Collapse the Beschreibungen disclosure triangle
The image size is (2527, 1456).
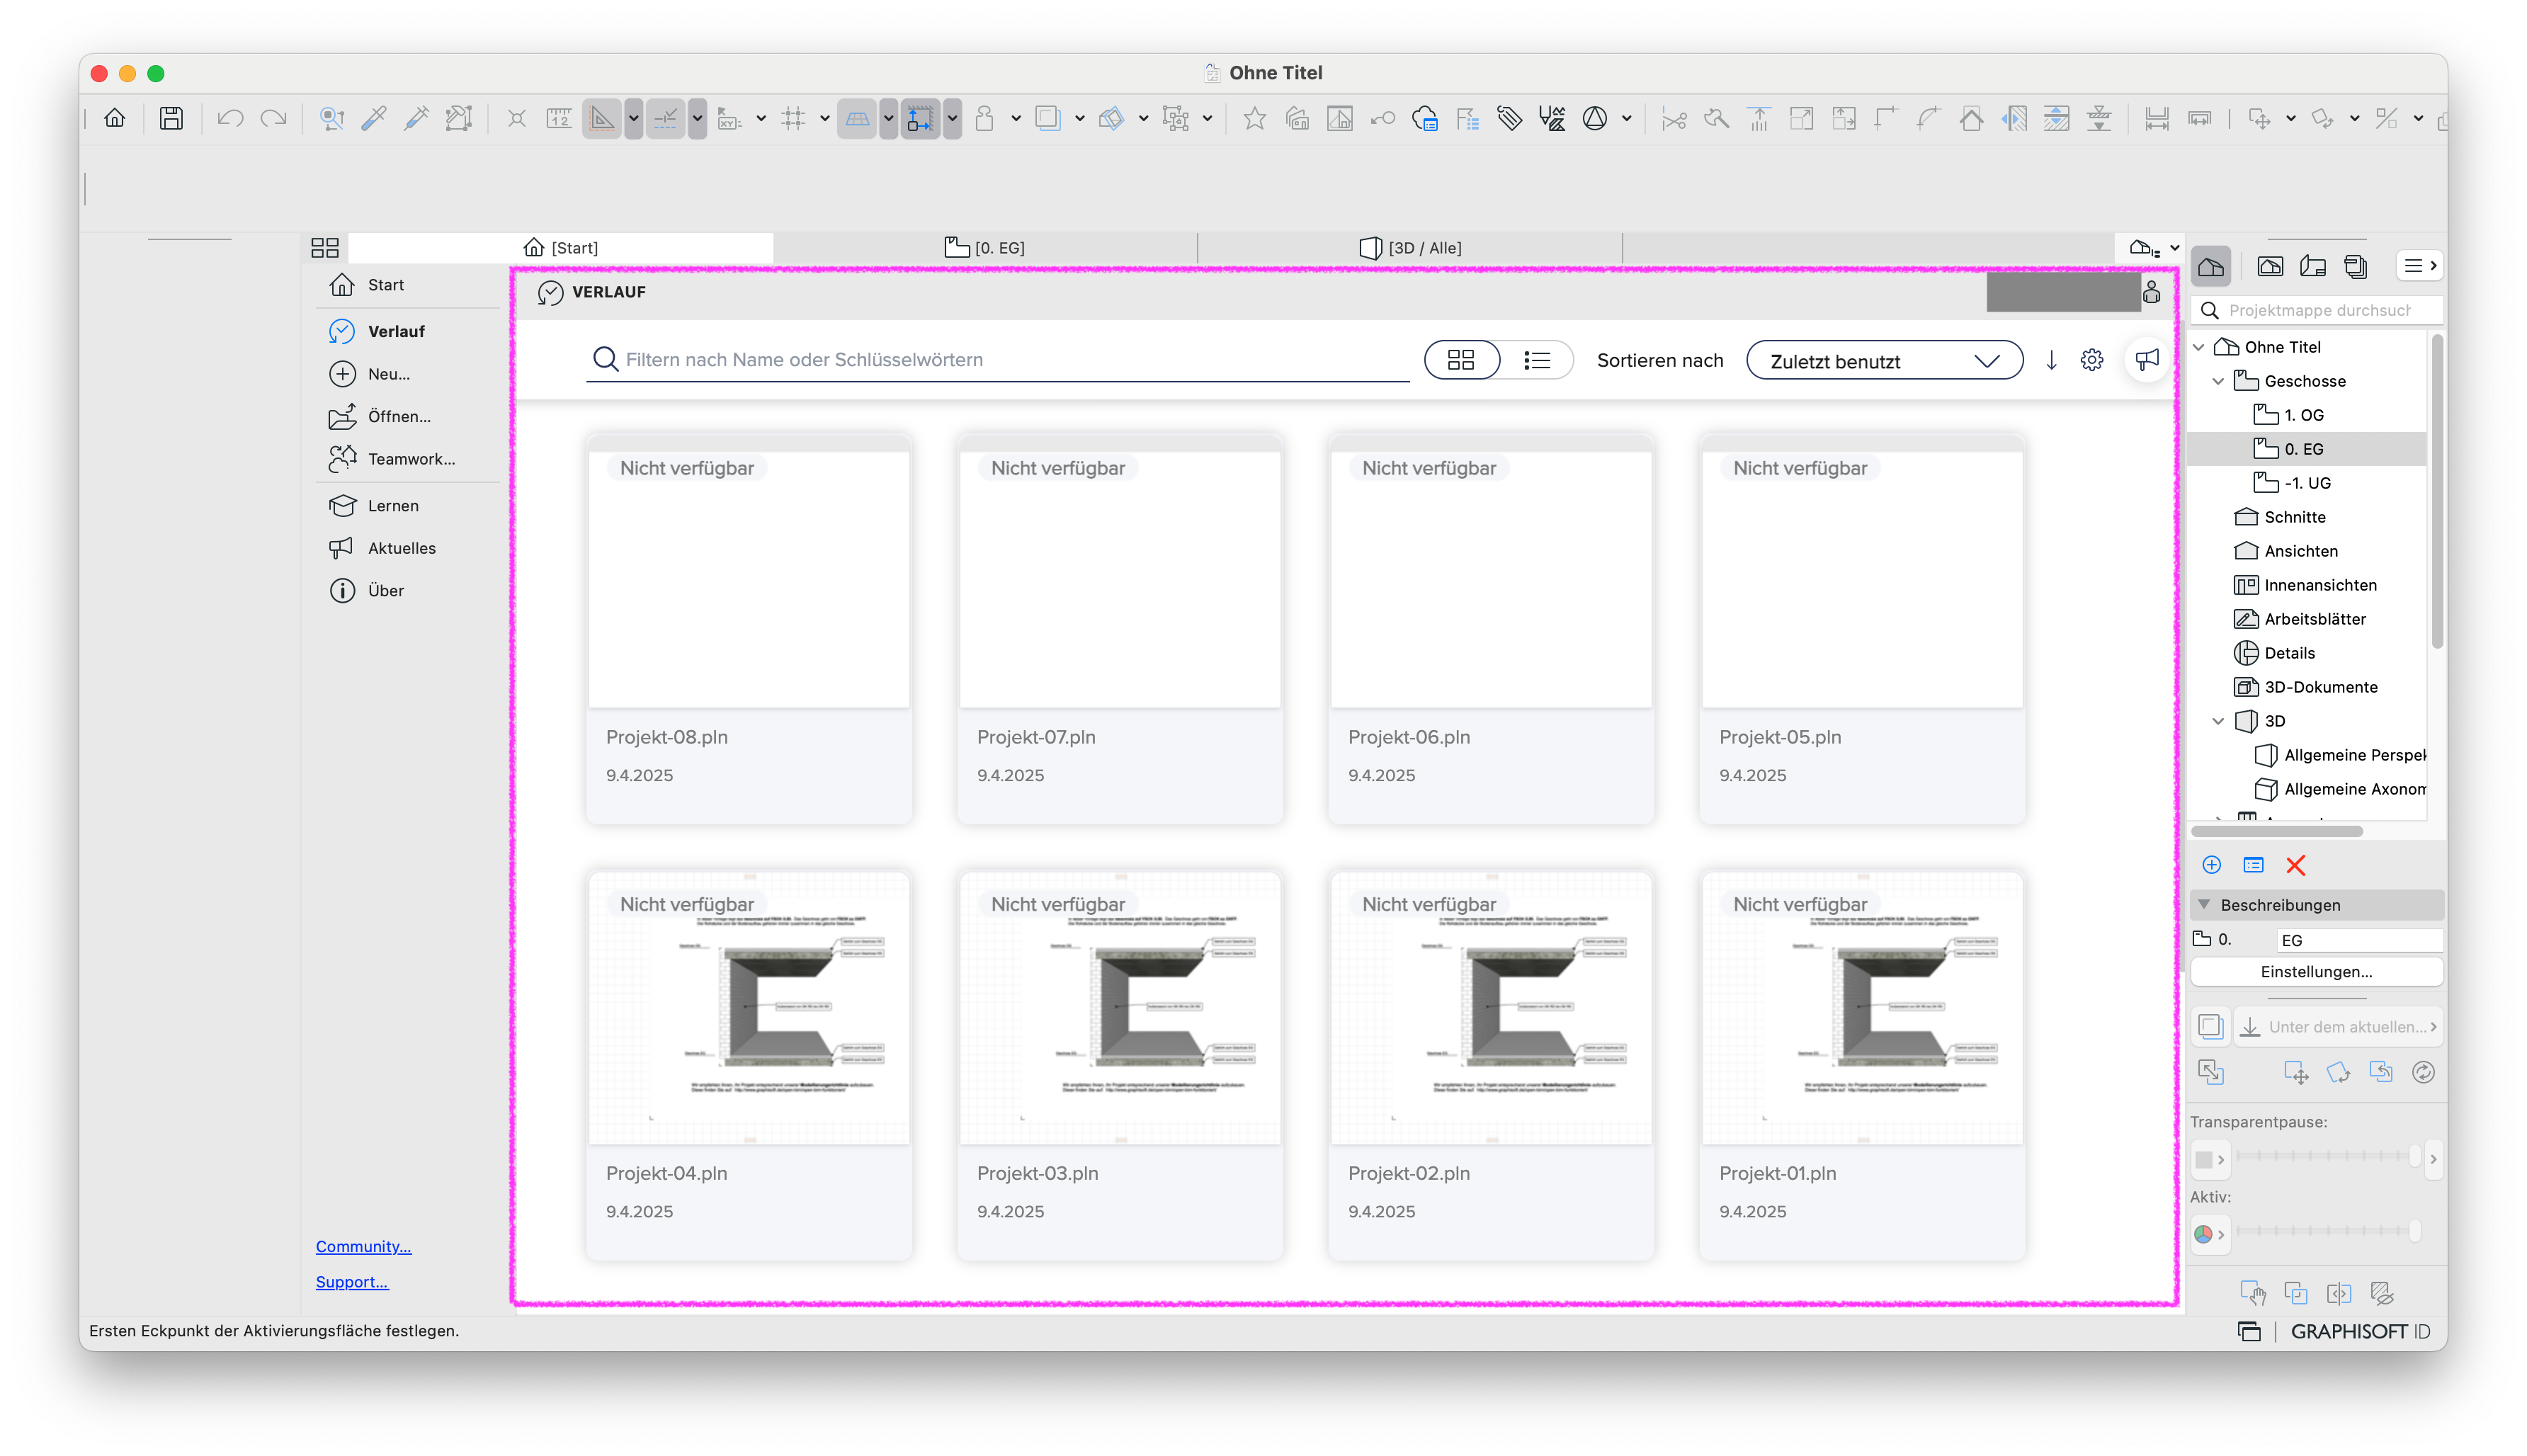click(2204, 904)
